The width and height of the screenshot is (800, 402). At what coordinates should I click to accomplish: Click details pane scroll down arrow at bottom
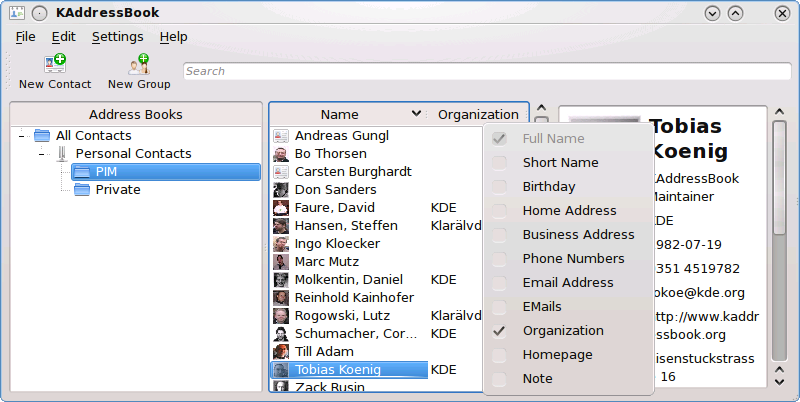coord(779,382)
